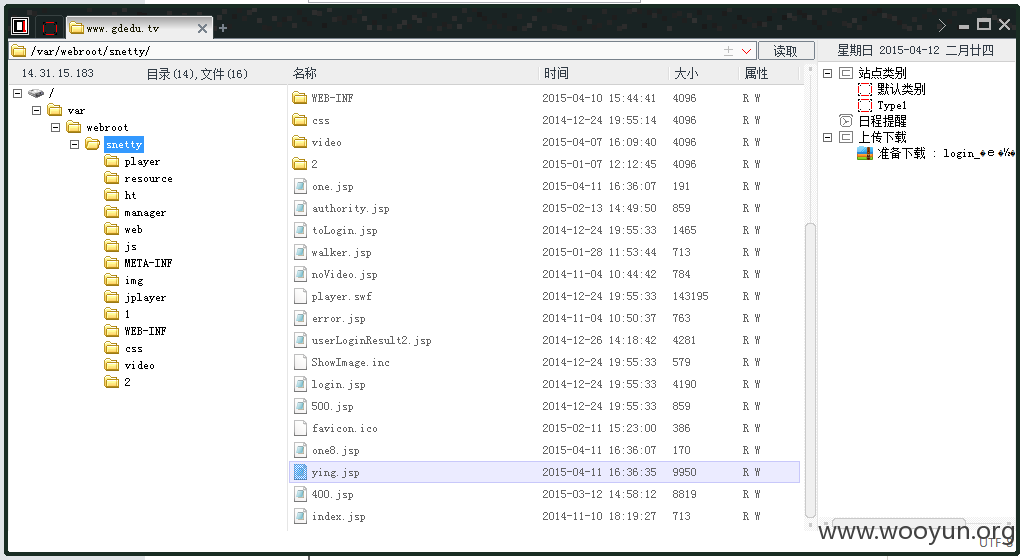Image resolution: width=1024 pixels, height=560 pixels.
Task: Select WEB-INF folder icon in file list
Action: pos(300,98)
